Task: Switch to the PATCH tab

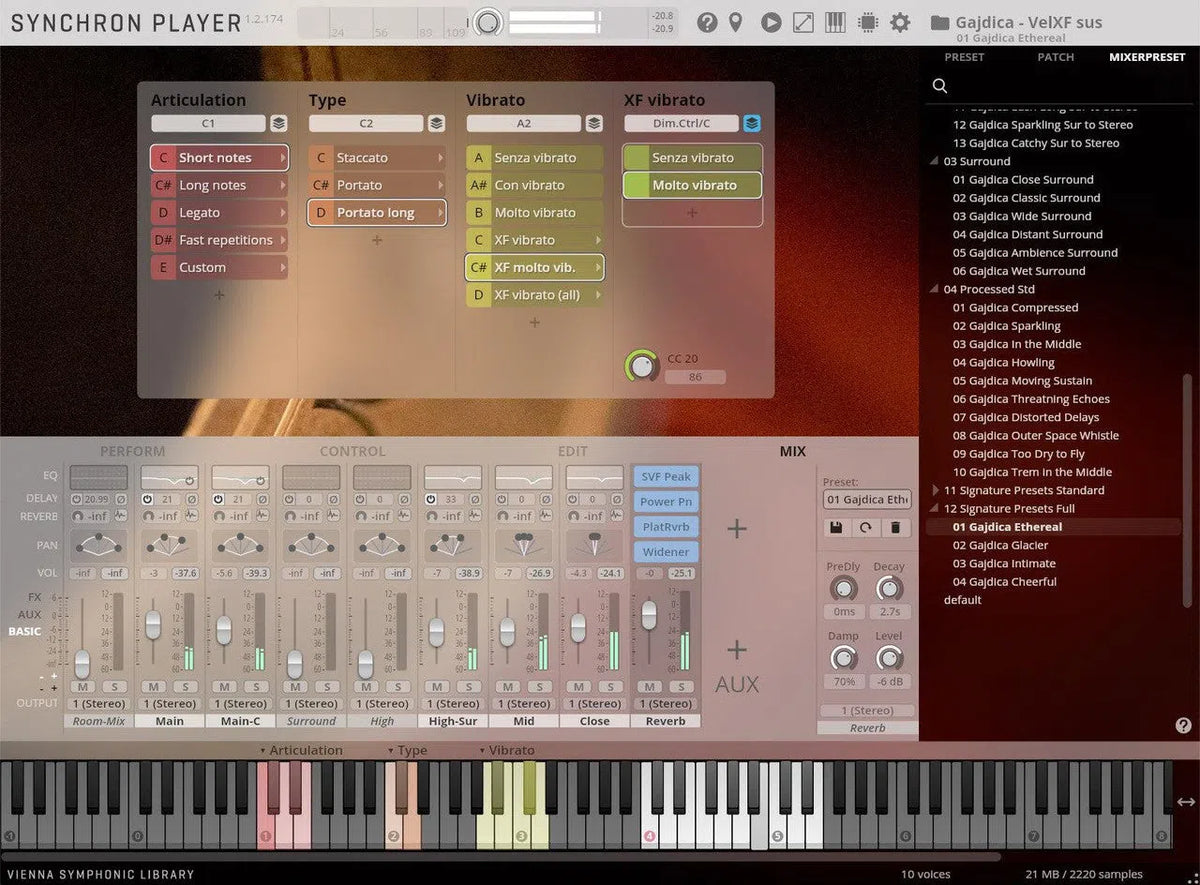Action: [x=1055, y=57]
